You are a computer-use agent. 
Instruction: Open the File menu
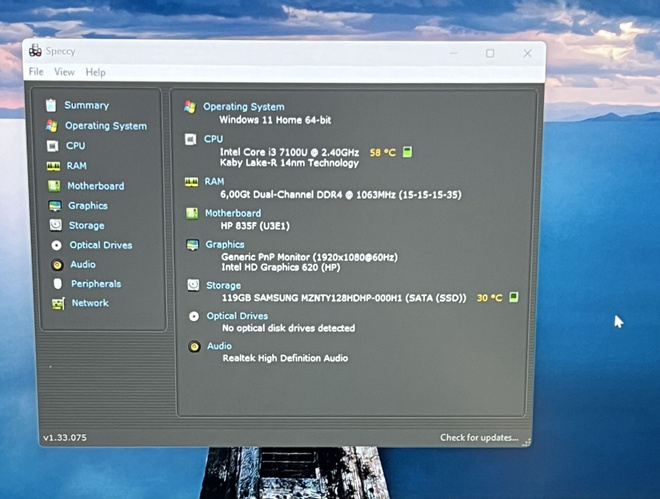click(x=36, y=72)
